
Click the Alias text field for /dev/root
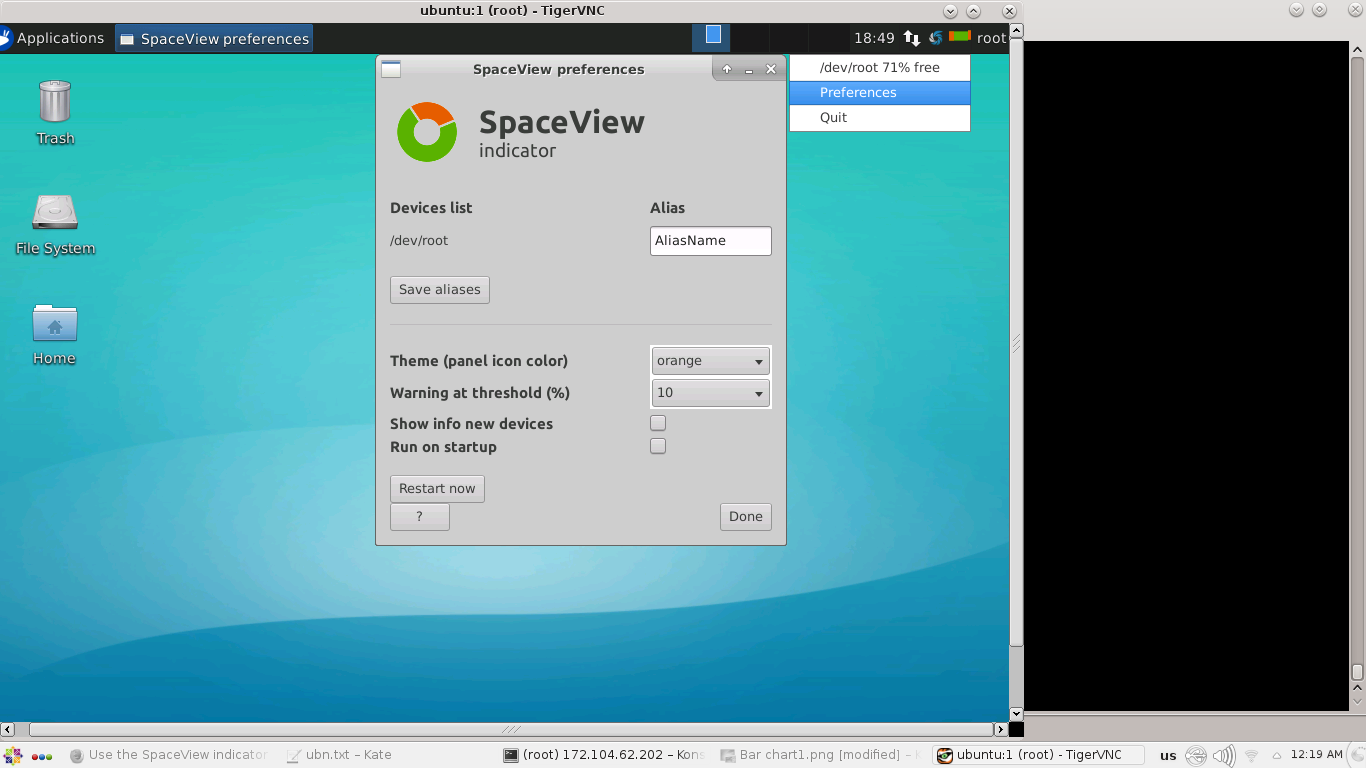coord(711,241)
